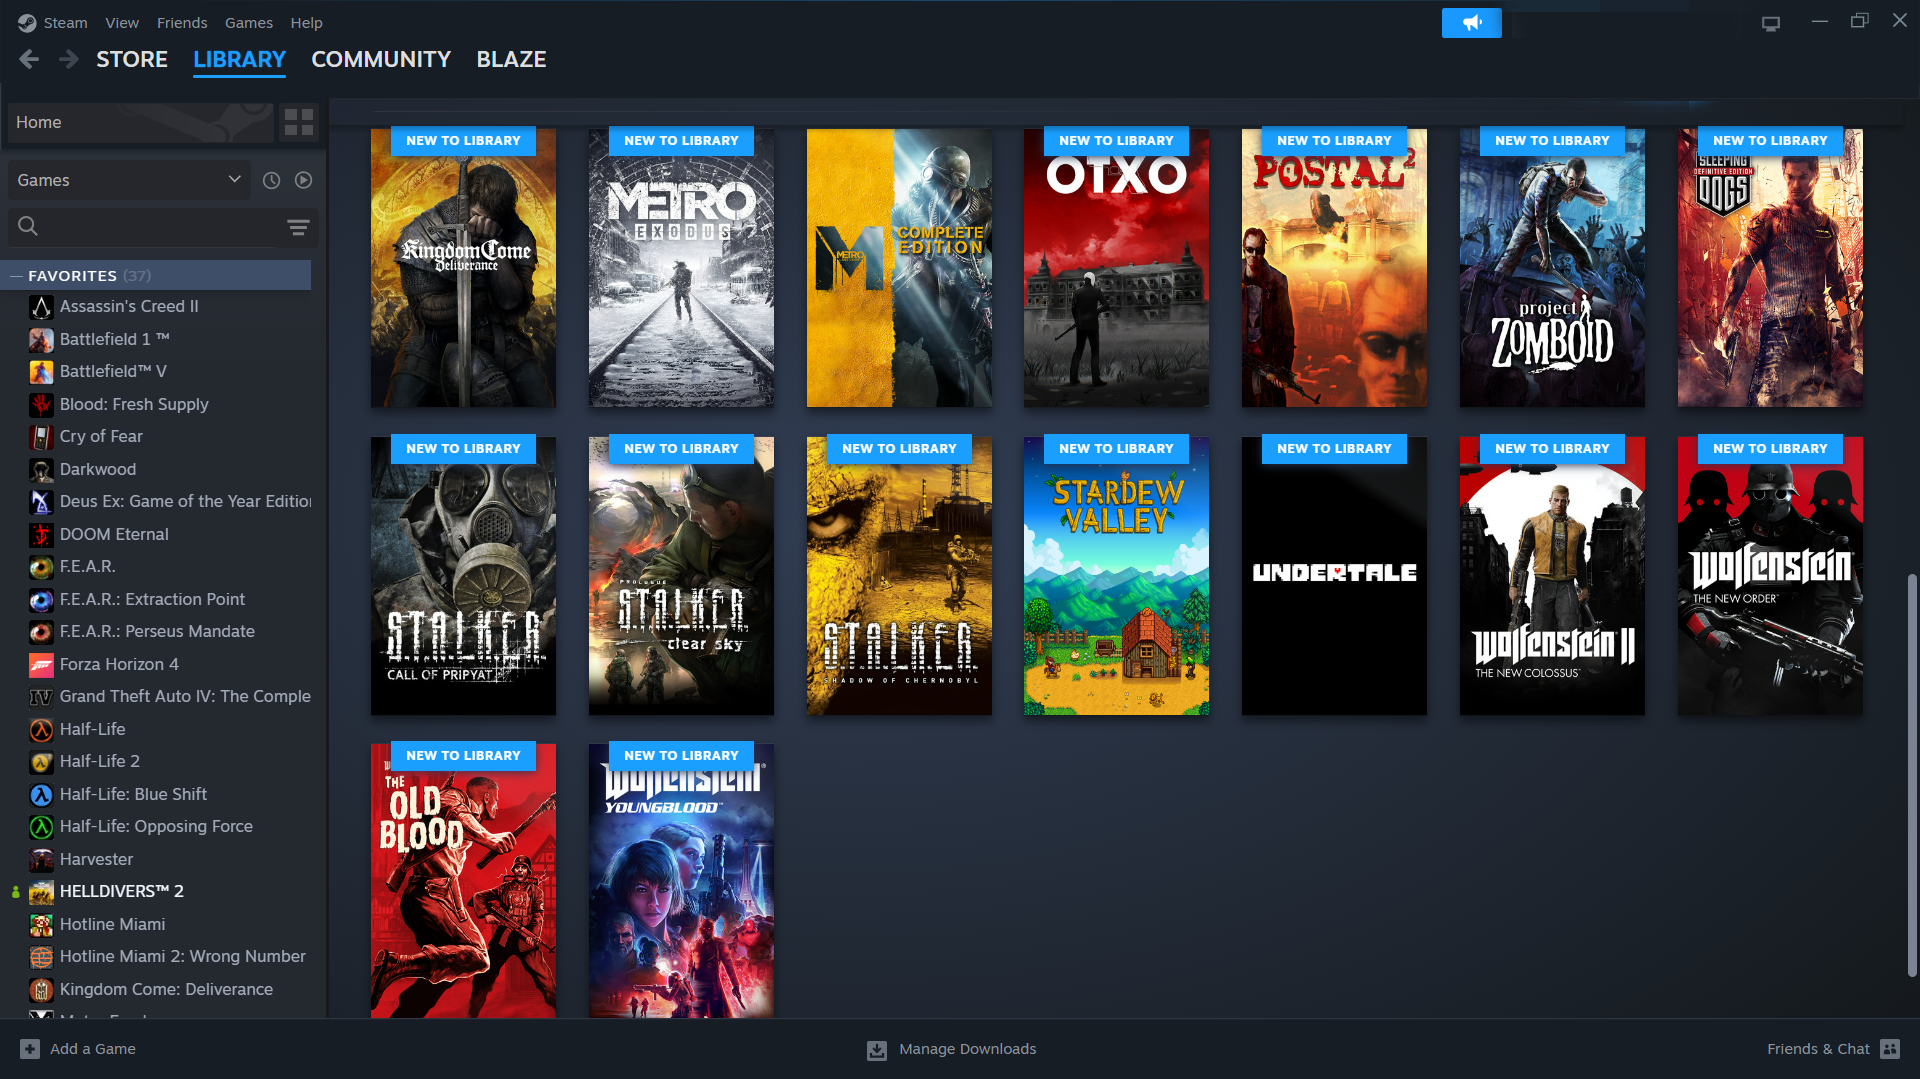Open the Stardew Valley cover
This screenshot has width=1920, height=1079.
1116,576
